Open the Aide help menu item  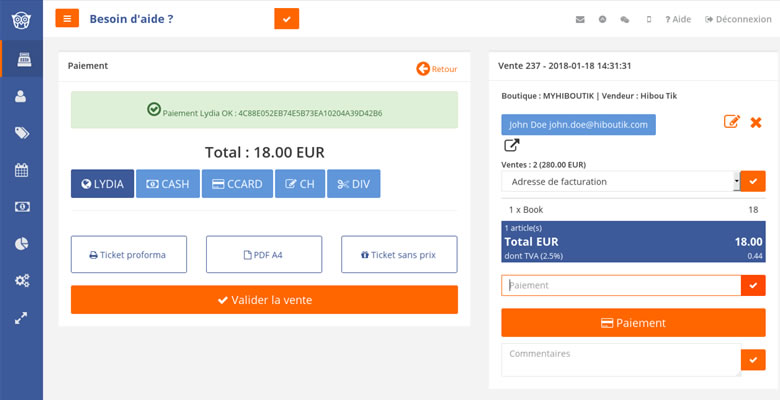tap(678, 19)
